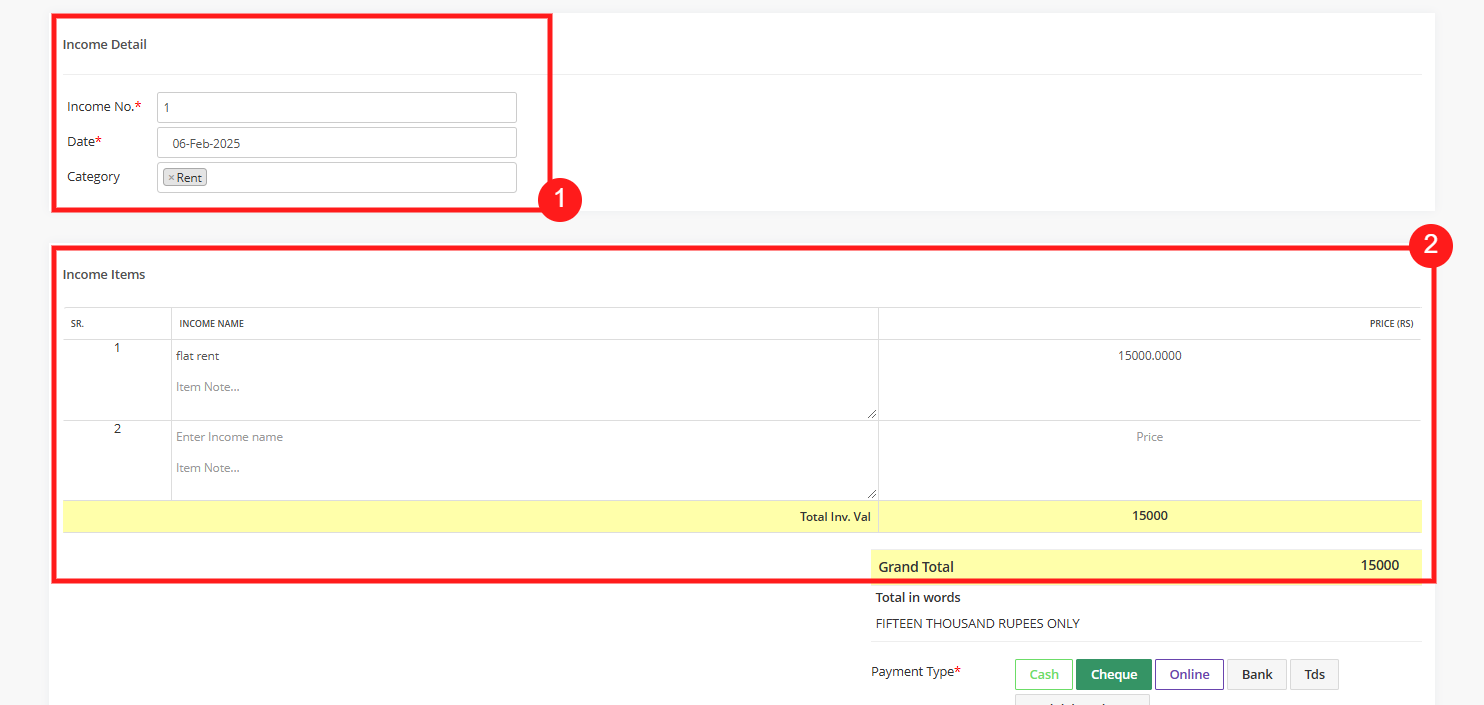
Task: Click resize handle of second row's note box
Action: click(x=872, y=493)
